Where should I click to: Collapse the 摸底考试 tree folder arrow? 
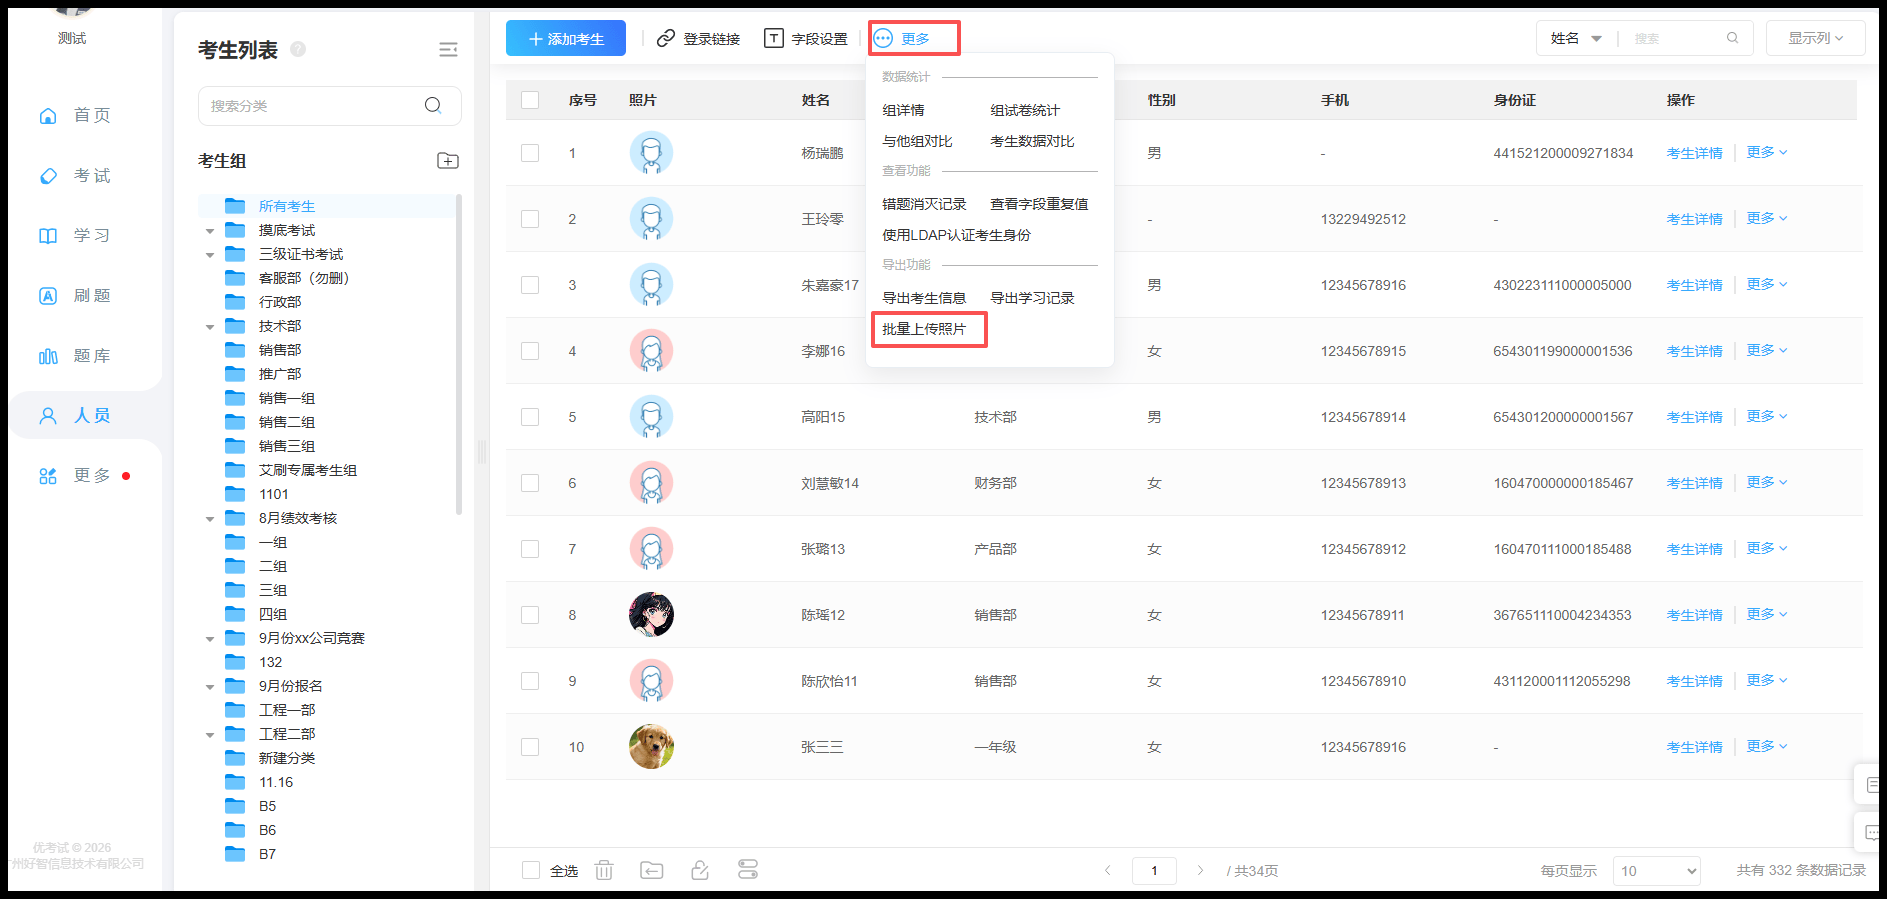pos(210,231)
